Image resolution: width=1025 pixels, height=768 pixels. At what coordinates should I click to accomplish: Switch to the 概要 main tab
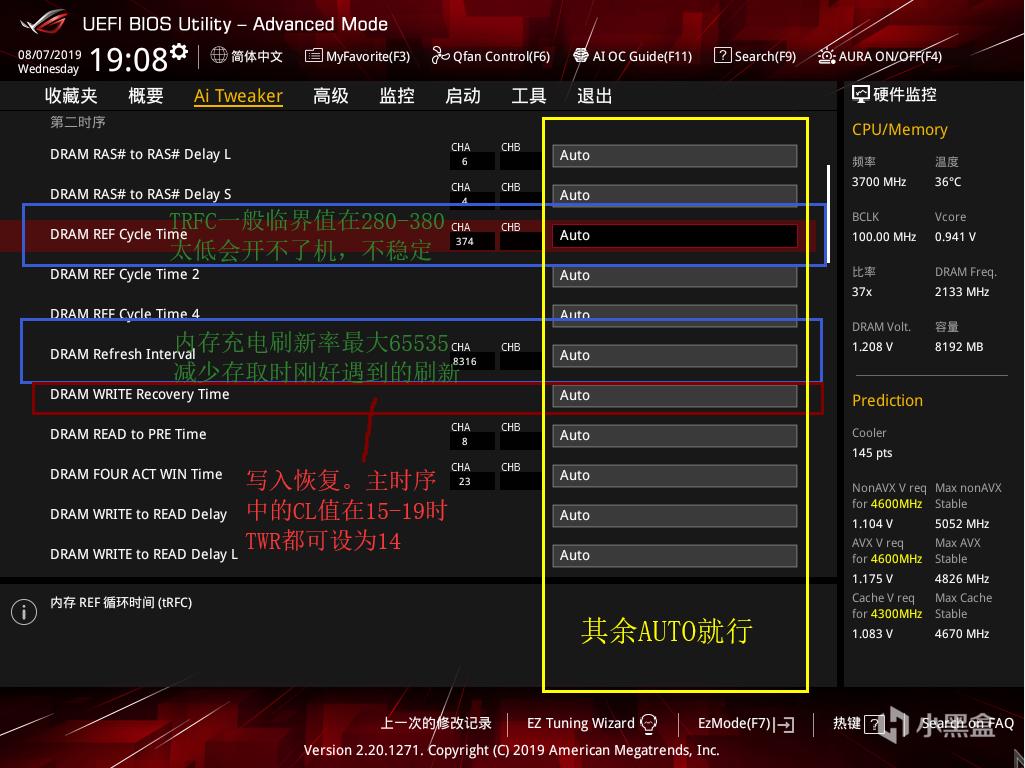146,96
